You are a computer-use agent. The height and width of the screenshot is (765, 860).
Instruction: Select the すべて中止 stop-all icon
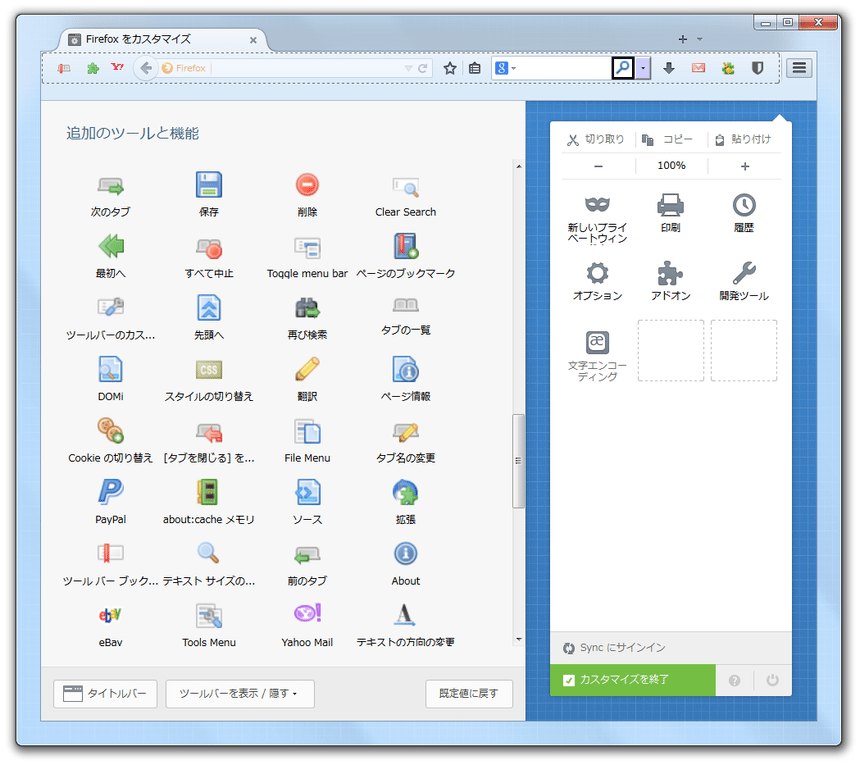point(209,248)
